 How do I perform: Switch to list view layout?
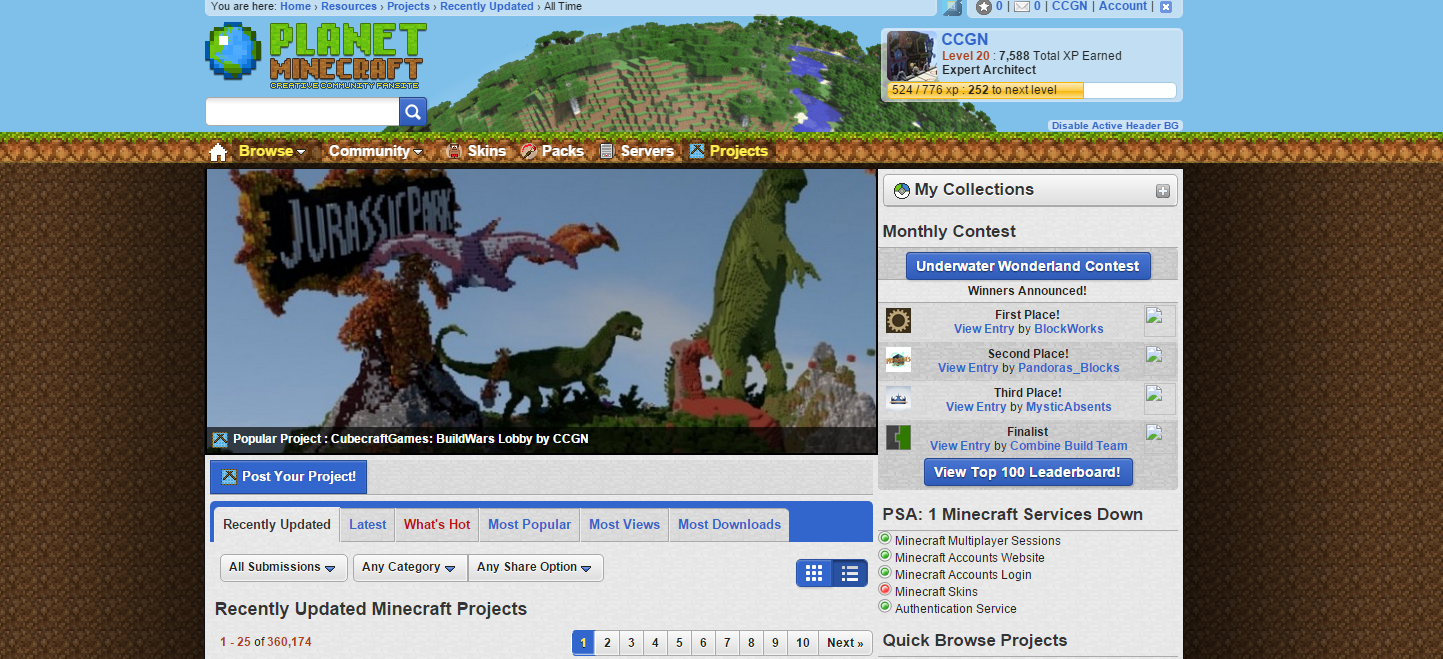pyautogui.click(x=850, y=573)
